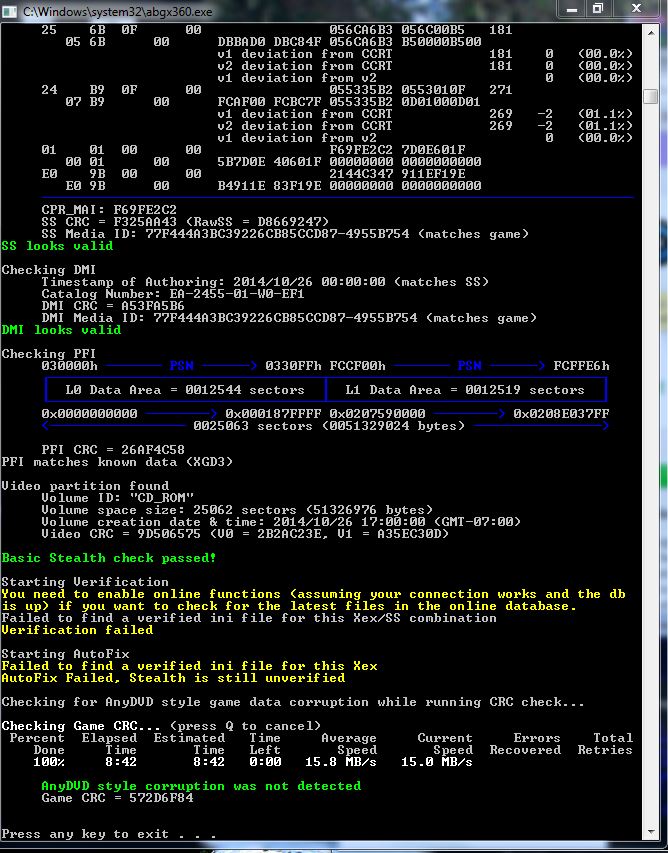Click the 'Basic Stealth check passed!' message

(109, 558)
